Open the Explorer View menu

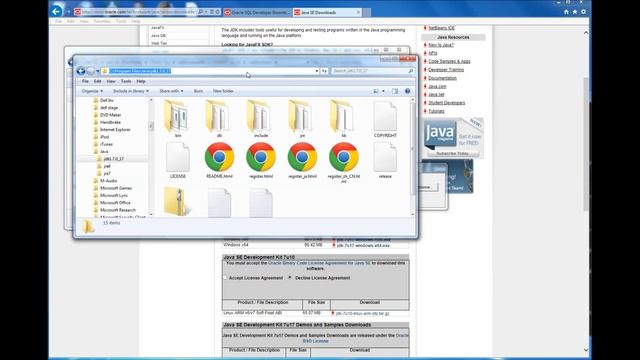click(x=111, y=81)
